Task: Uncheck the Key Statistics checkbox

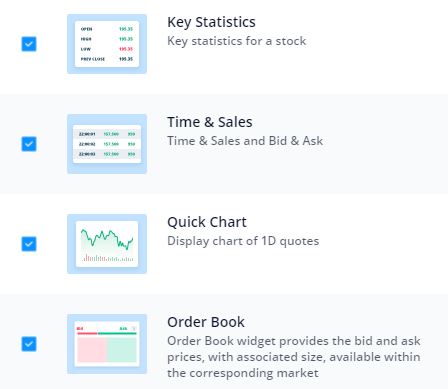Action: click(x=29, y=44)
